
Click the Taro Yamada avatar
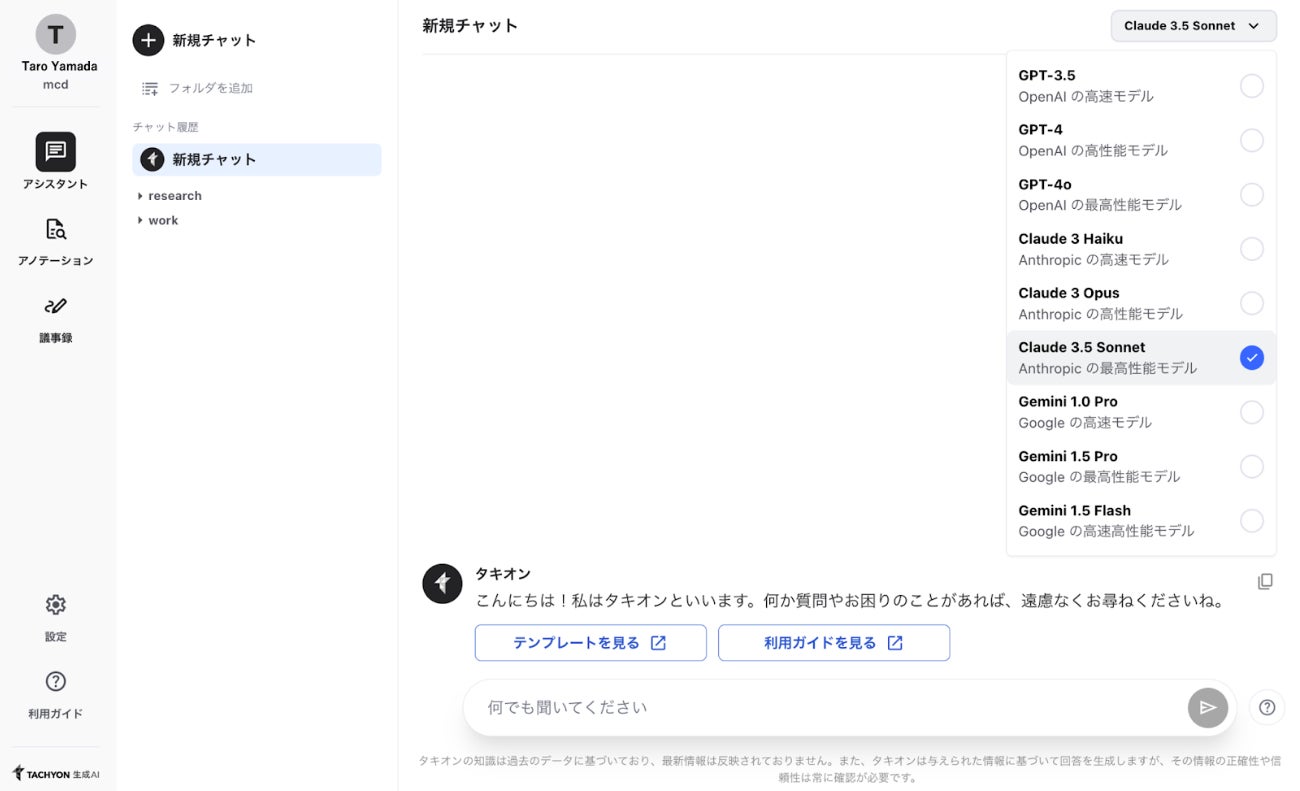click(x=56, y=35)
